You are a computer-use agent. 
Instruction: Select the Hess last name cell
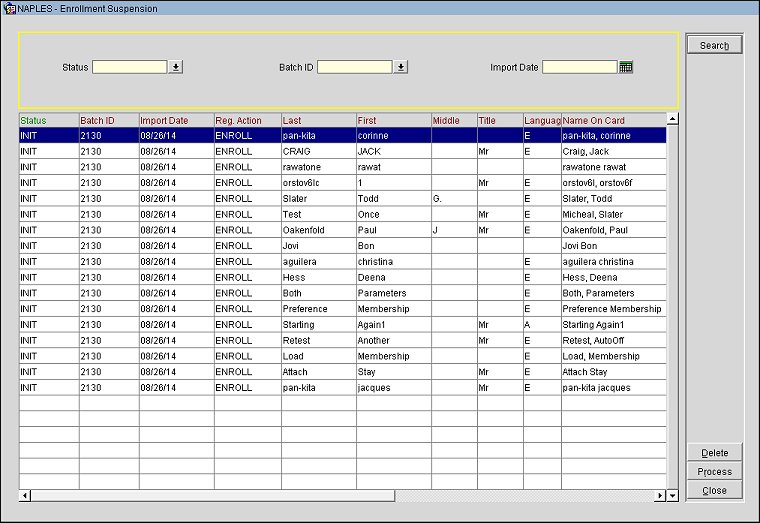point(319,277)
